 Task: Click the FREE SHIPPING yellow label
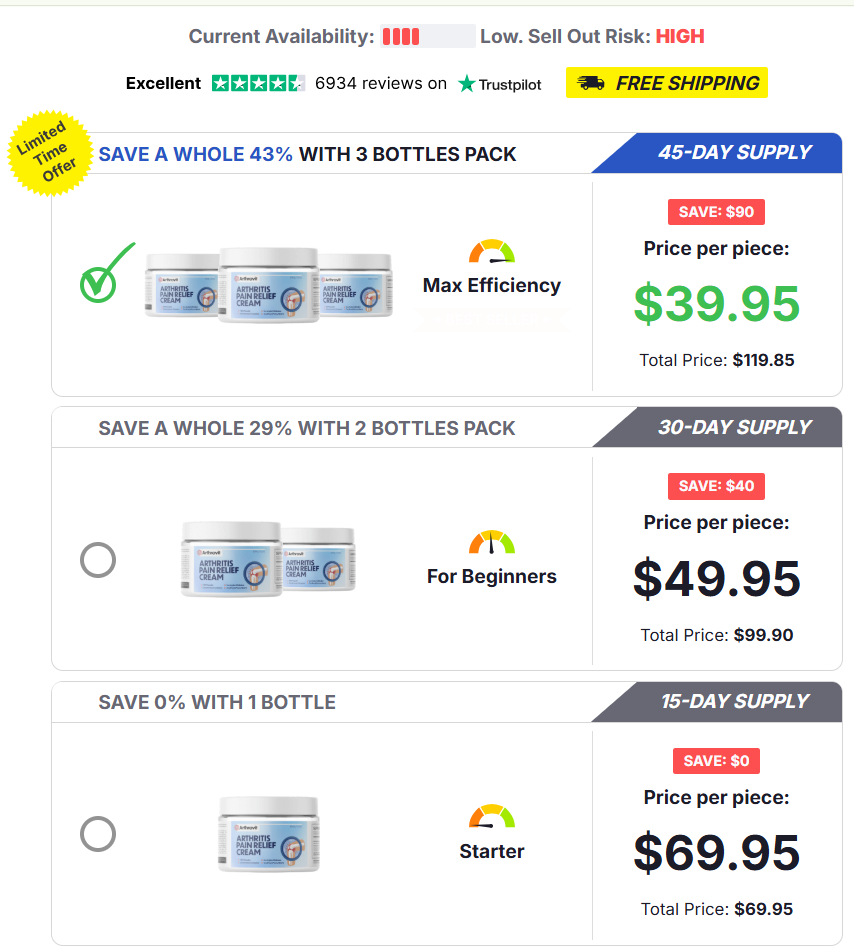click(x=666, y=84)
